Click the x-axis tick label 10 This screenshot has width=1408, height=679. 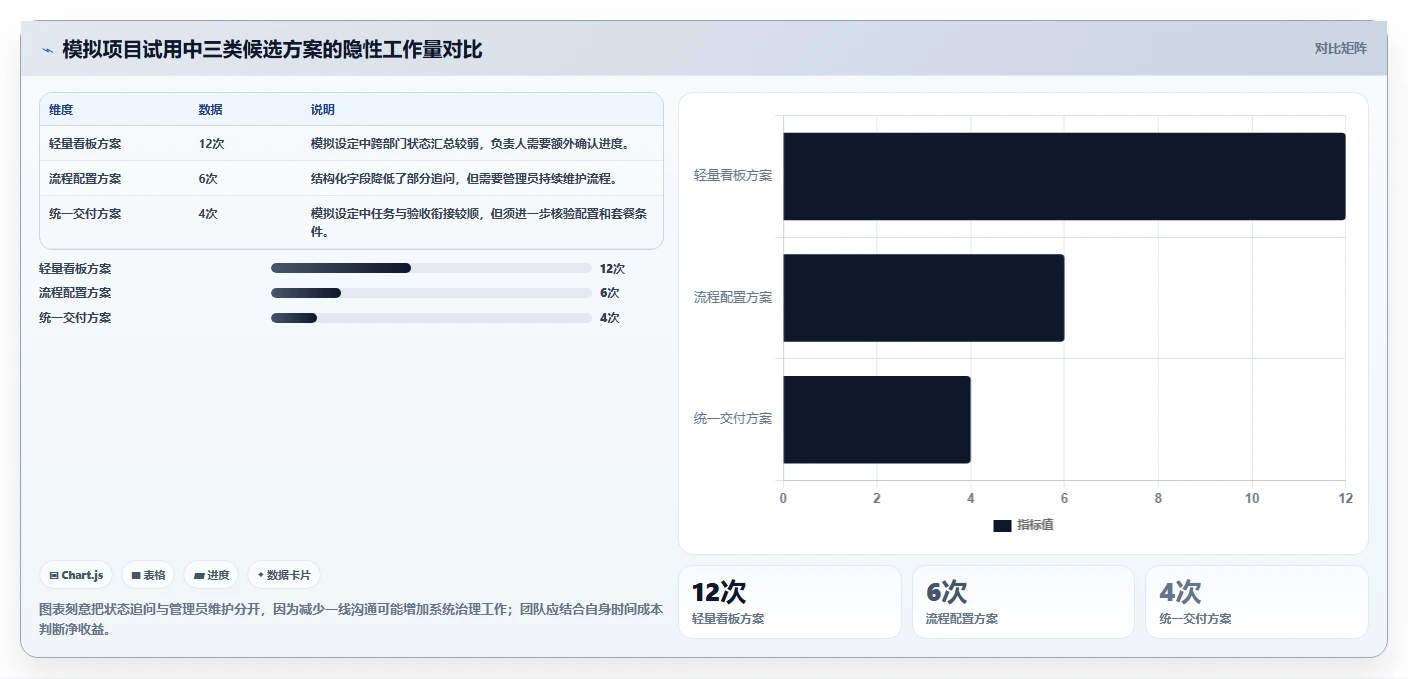1252,498
